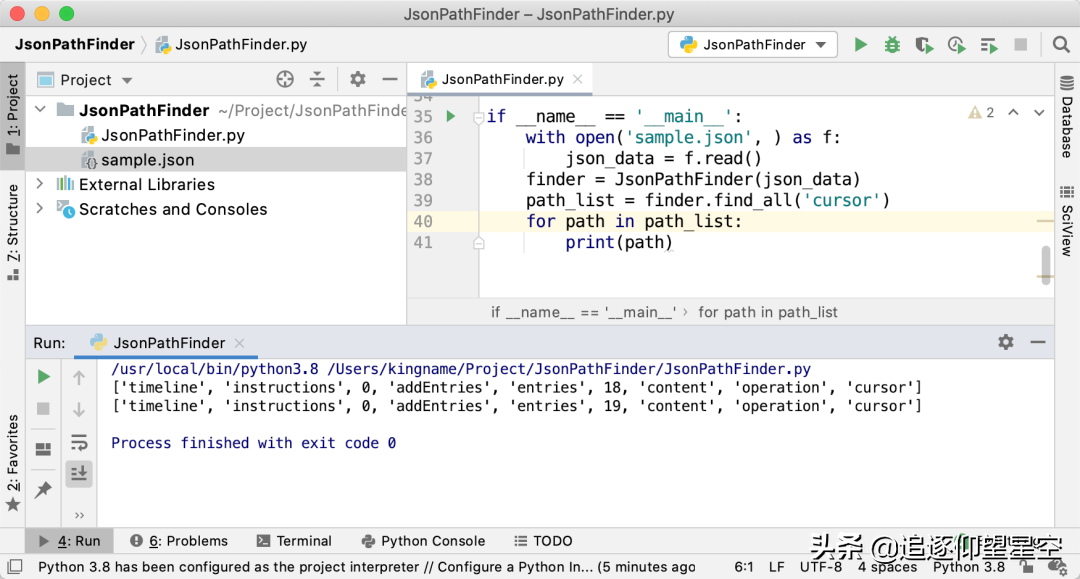The height and width of the screenshot is (579, 1080).
Task: Click the fold end marker on line 41
Action: [x=479, y=243]
